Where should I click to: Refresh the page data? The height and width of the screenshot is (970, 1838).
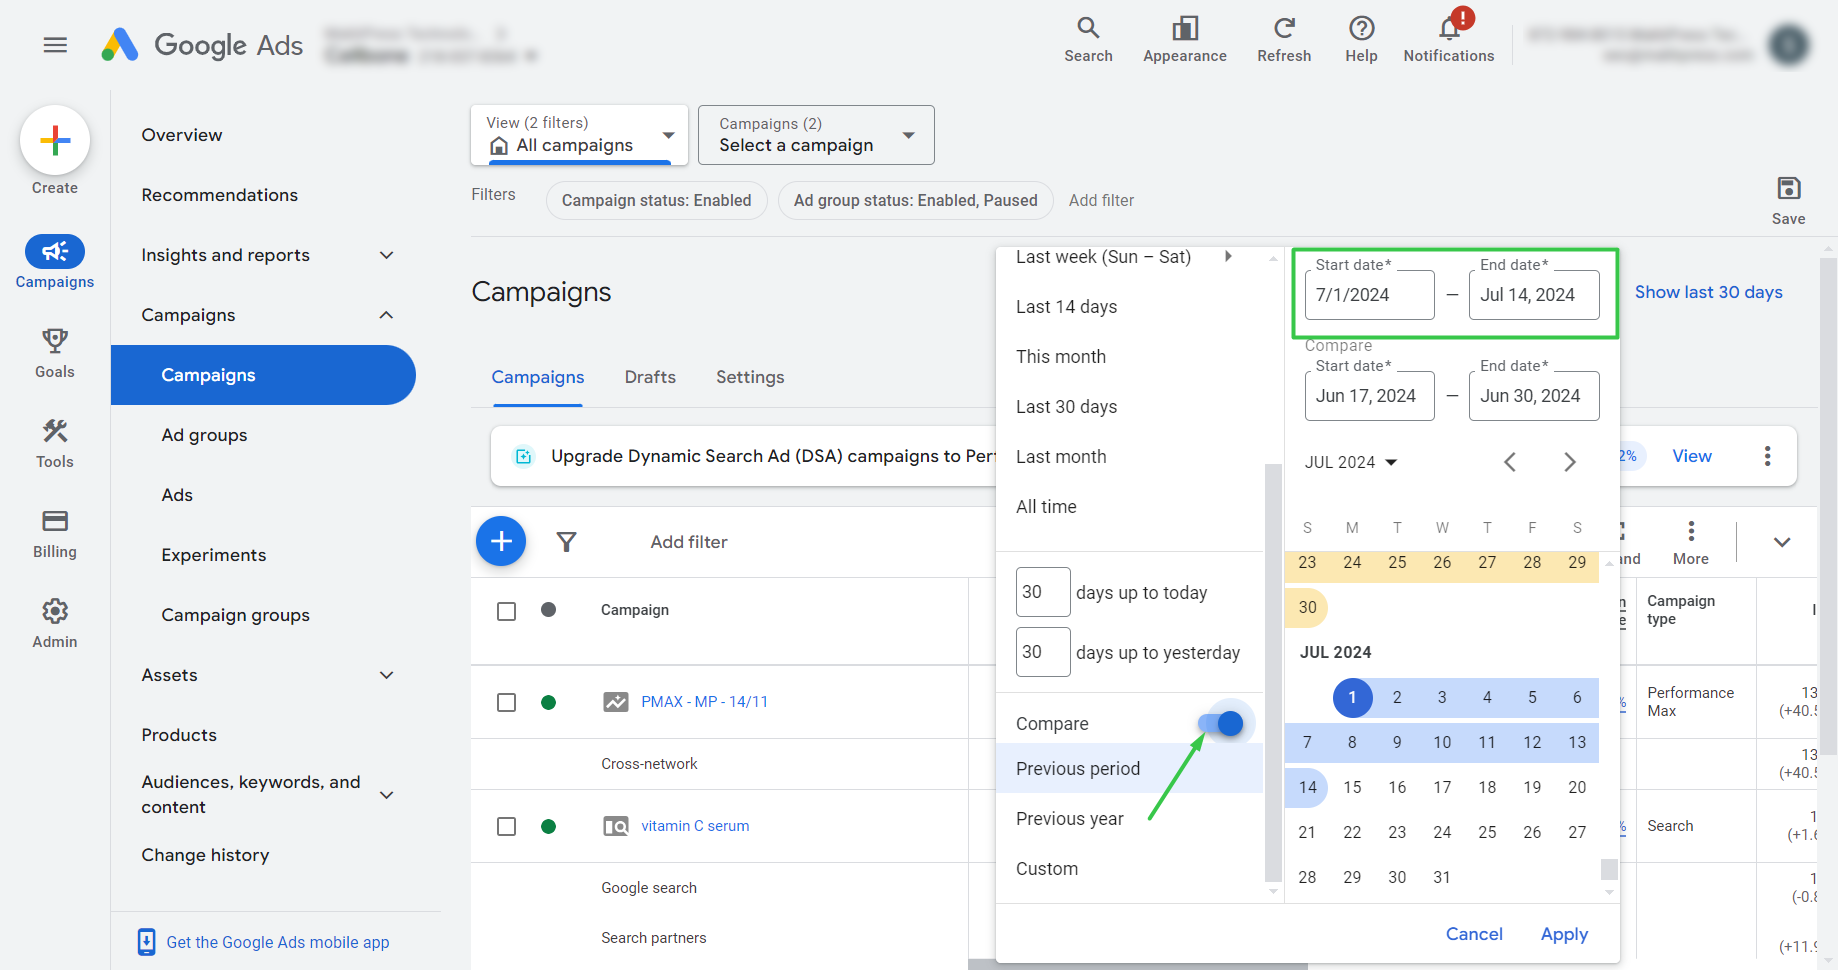tap(1284, 40)
